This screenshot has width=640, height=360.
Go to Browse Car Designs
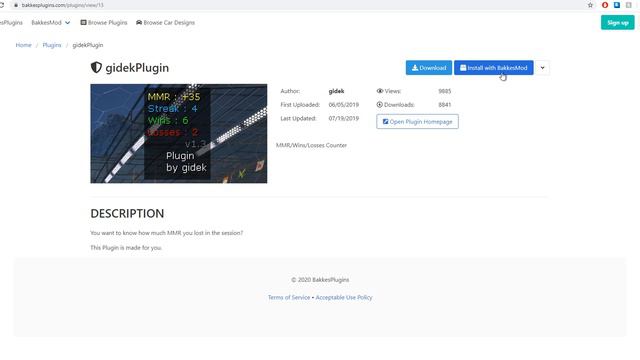click(165, 22)
